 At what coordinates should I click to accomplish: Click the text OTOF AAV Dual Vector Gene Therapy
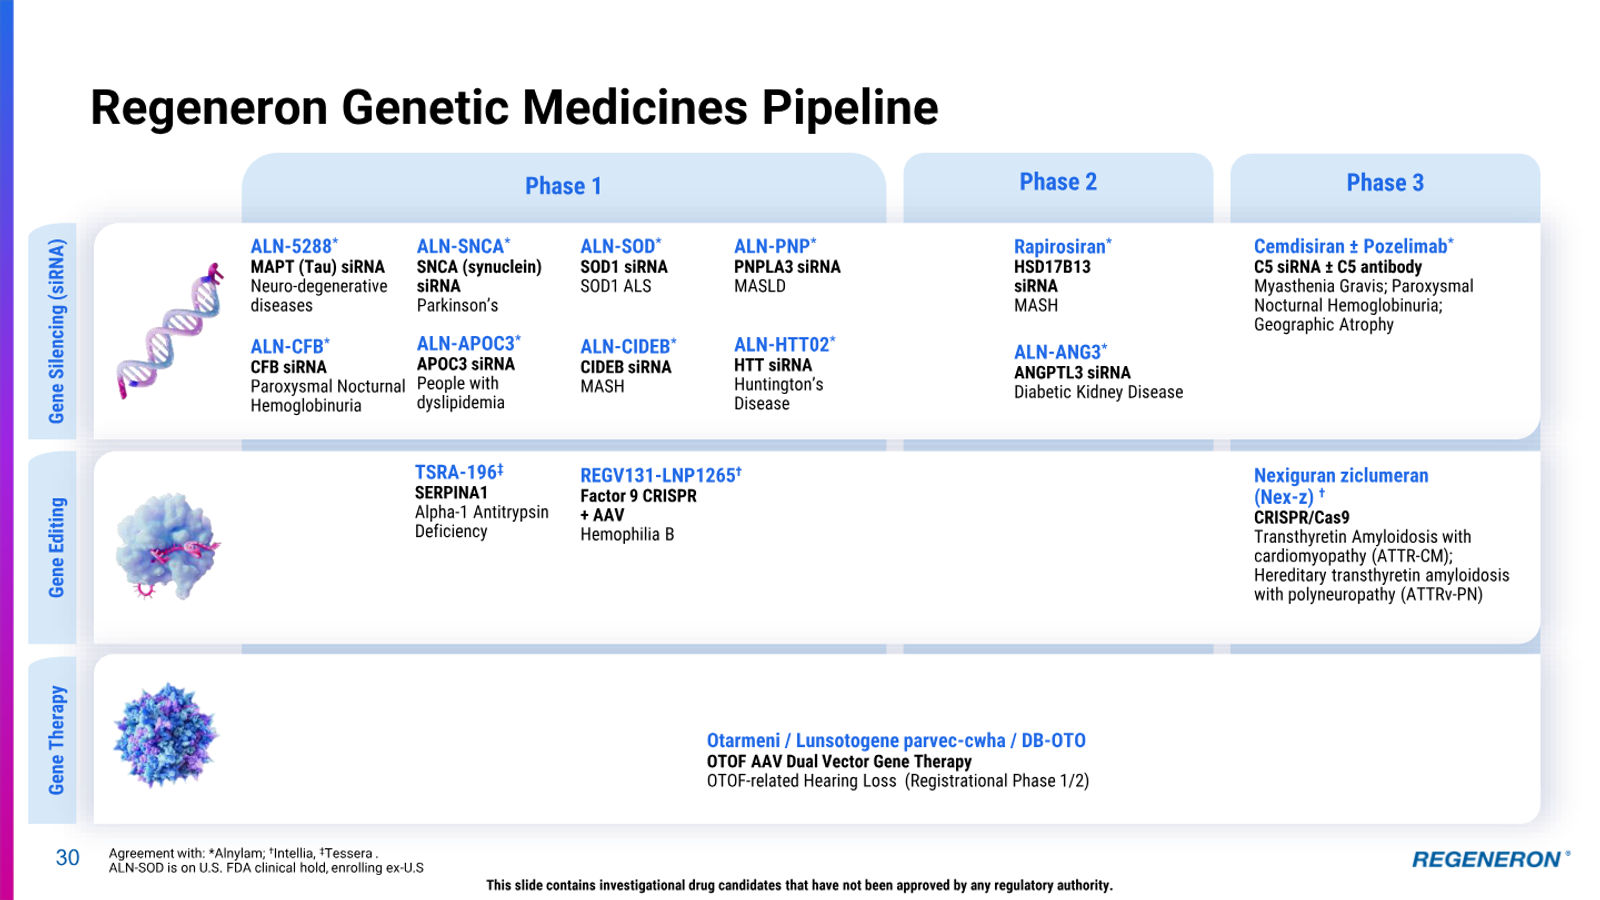click(x=839, y=761)
